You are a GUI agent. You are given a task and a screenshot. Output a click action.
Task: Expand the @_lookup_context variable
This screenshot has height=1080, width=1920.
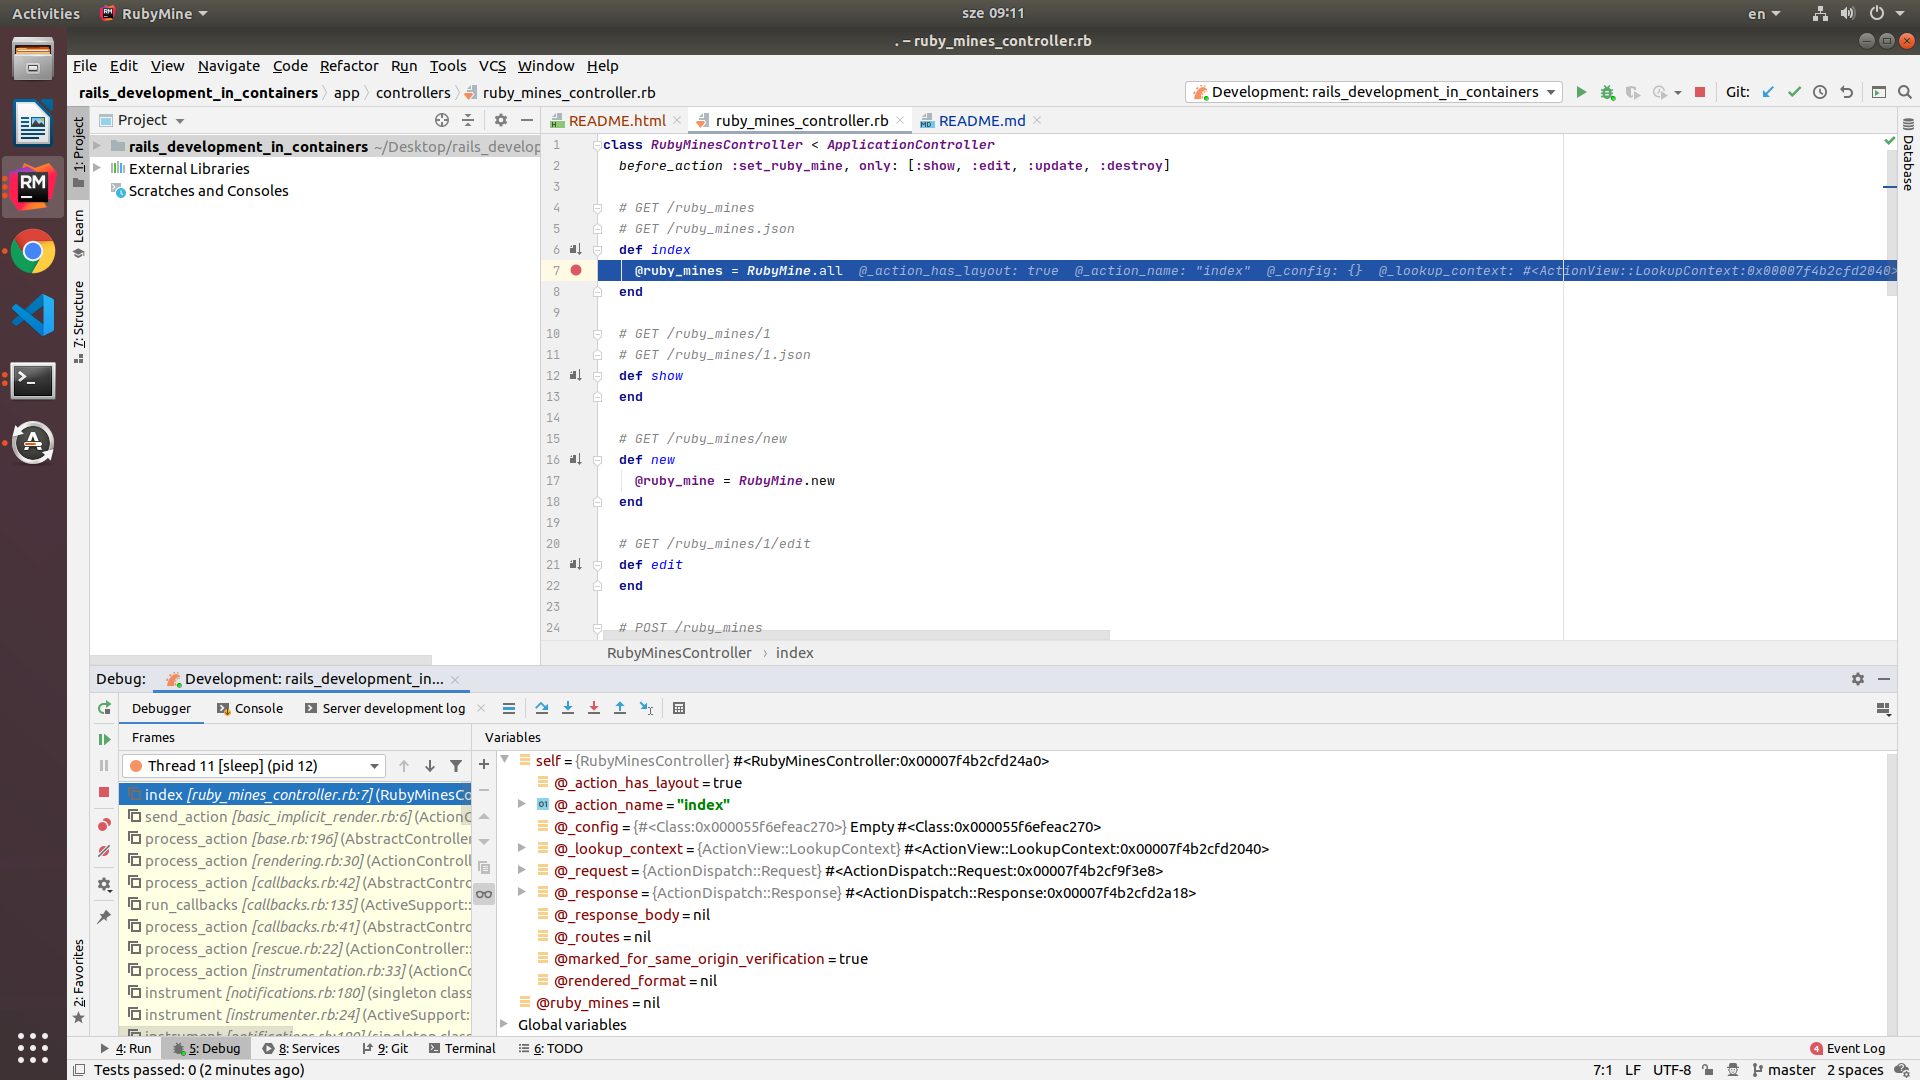pyautogui.click(x=522, y=848)
